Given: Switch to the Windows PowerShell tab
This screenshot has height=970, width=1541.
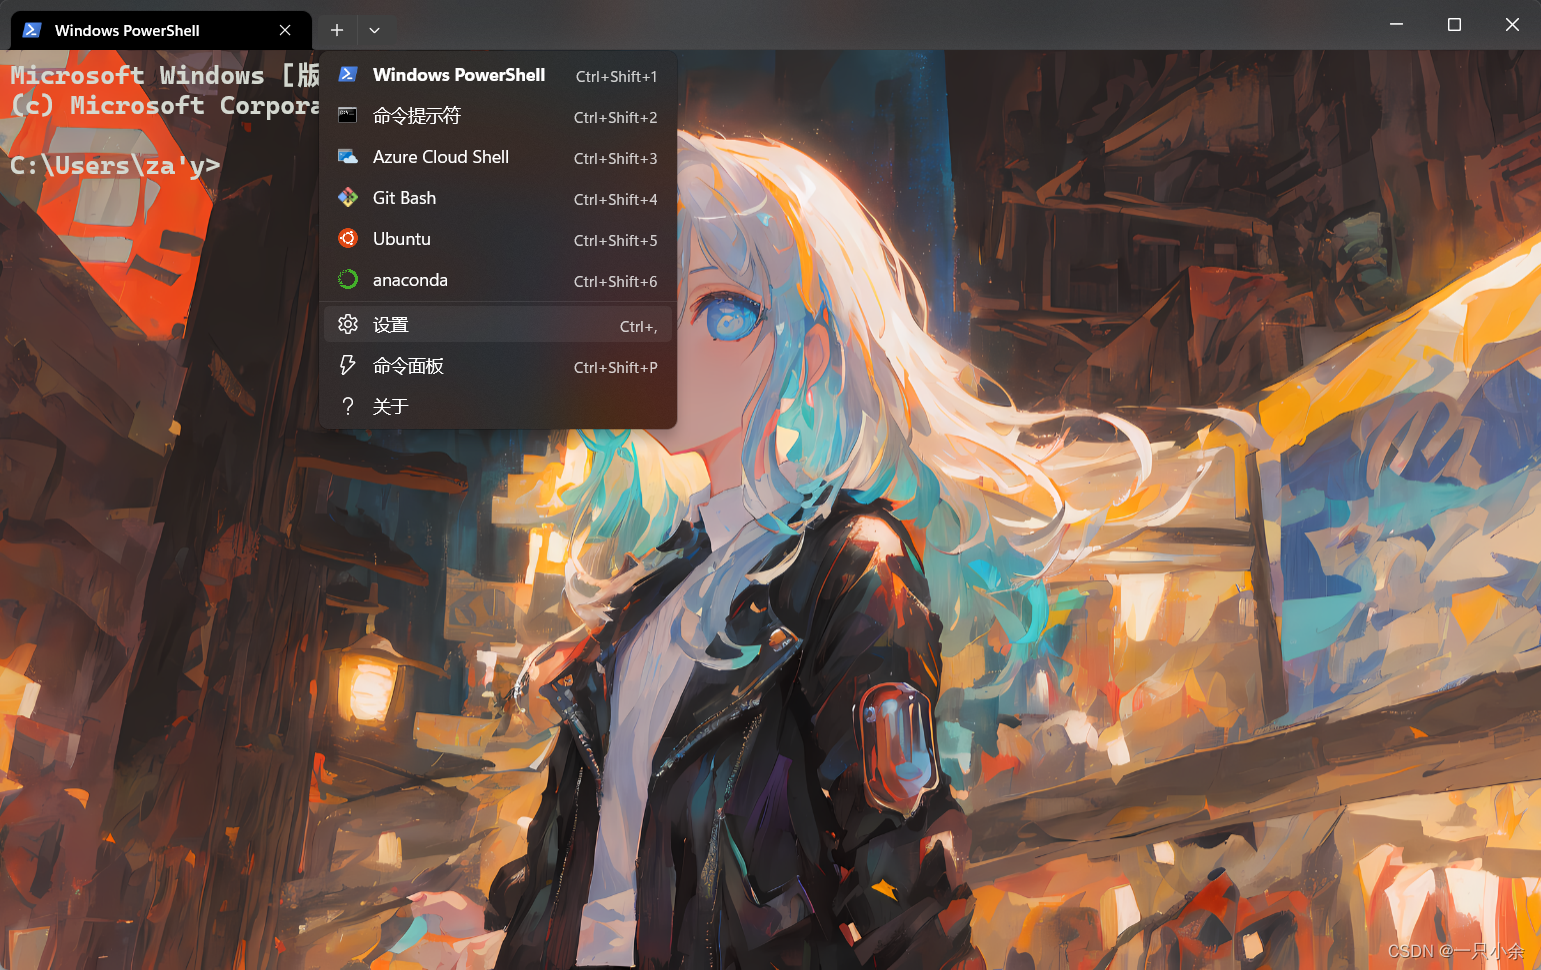Looking at the screenshot, I should tap(161, 30).
